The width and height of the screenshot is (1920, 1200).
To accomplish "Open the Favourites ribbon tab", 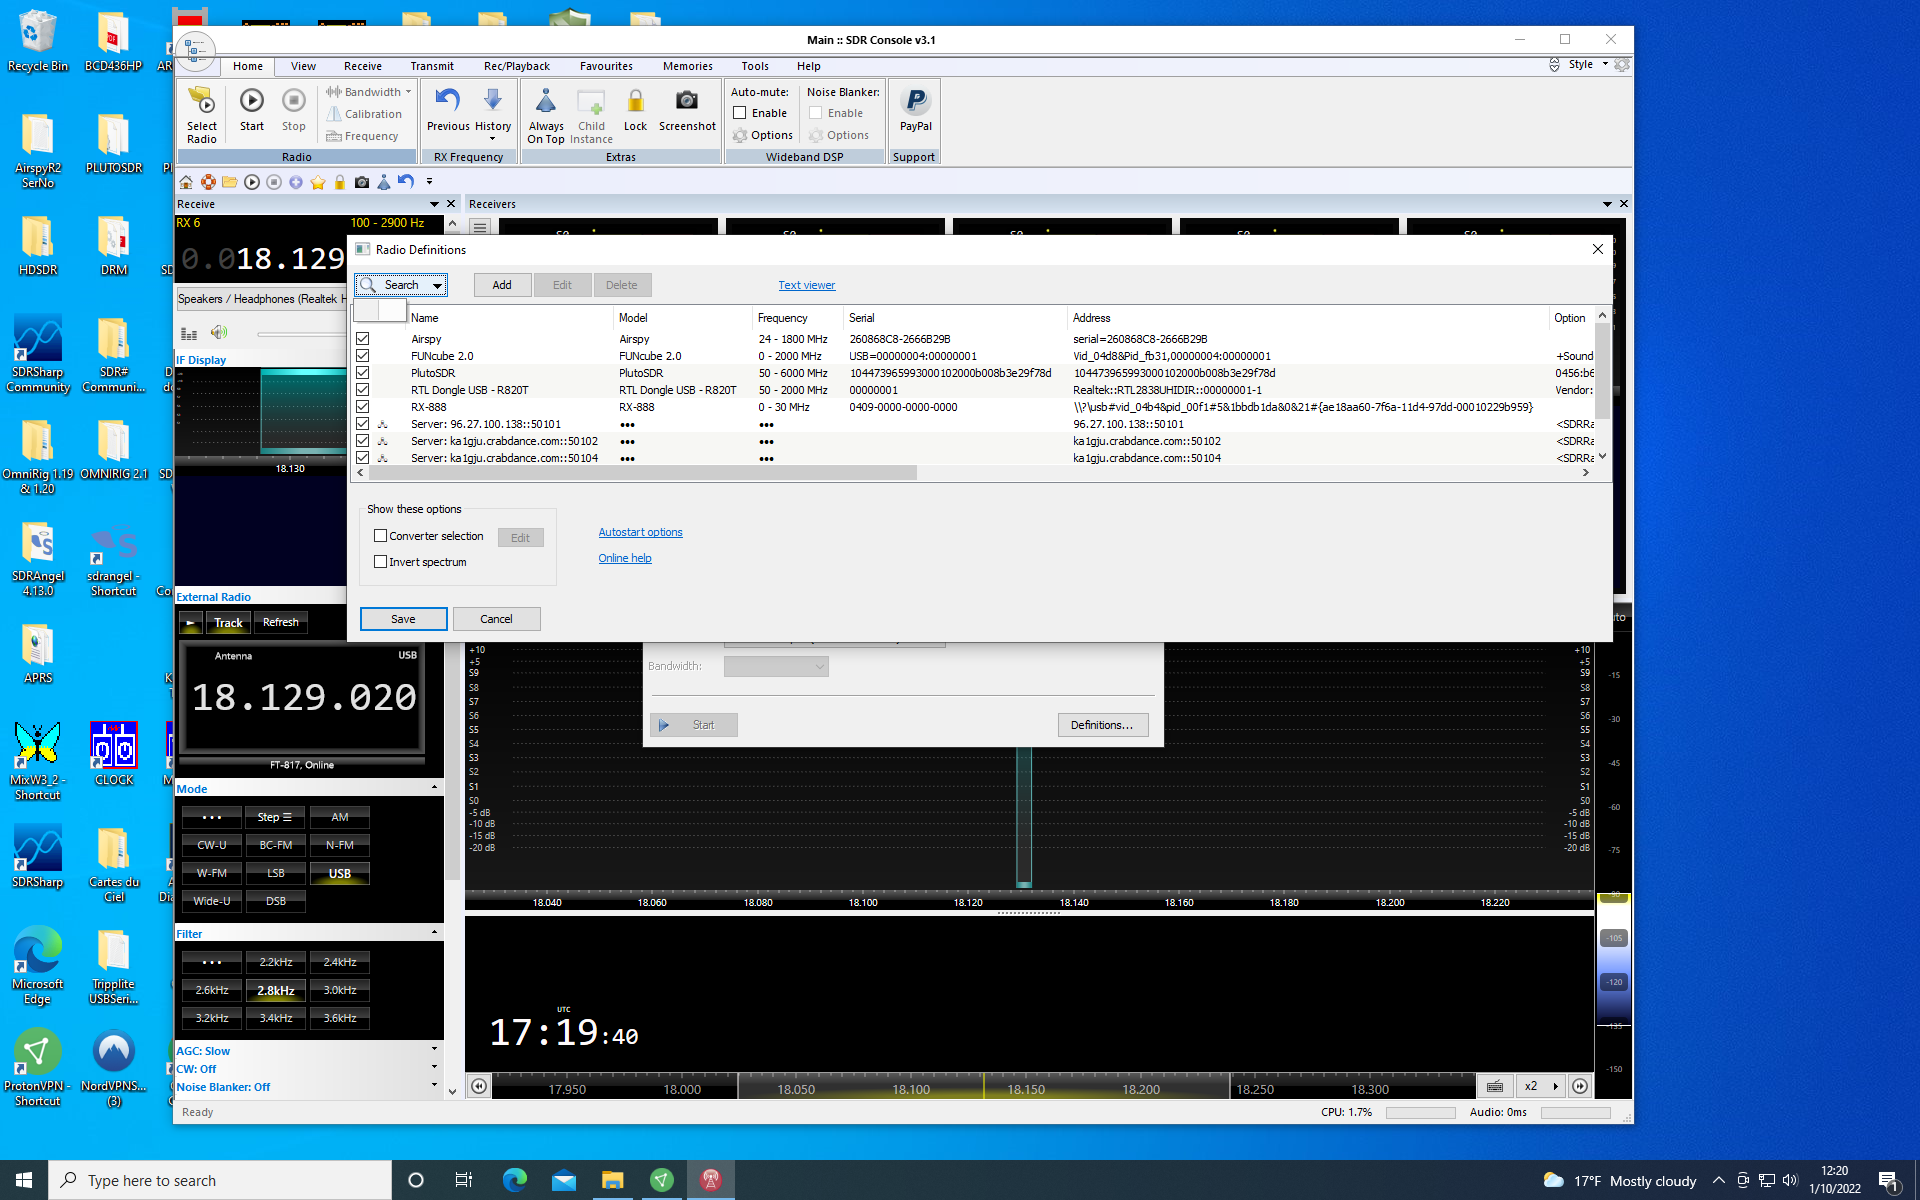I will pyautogui.click(x=605, y=66).
